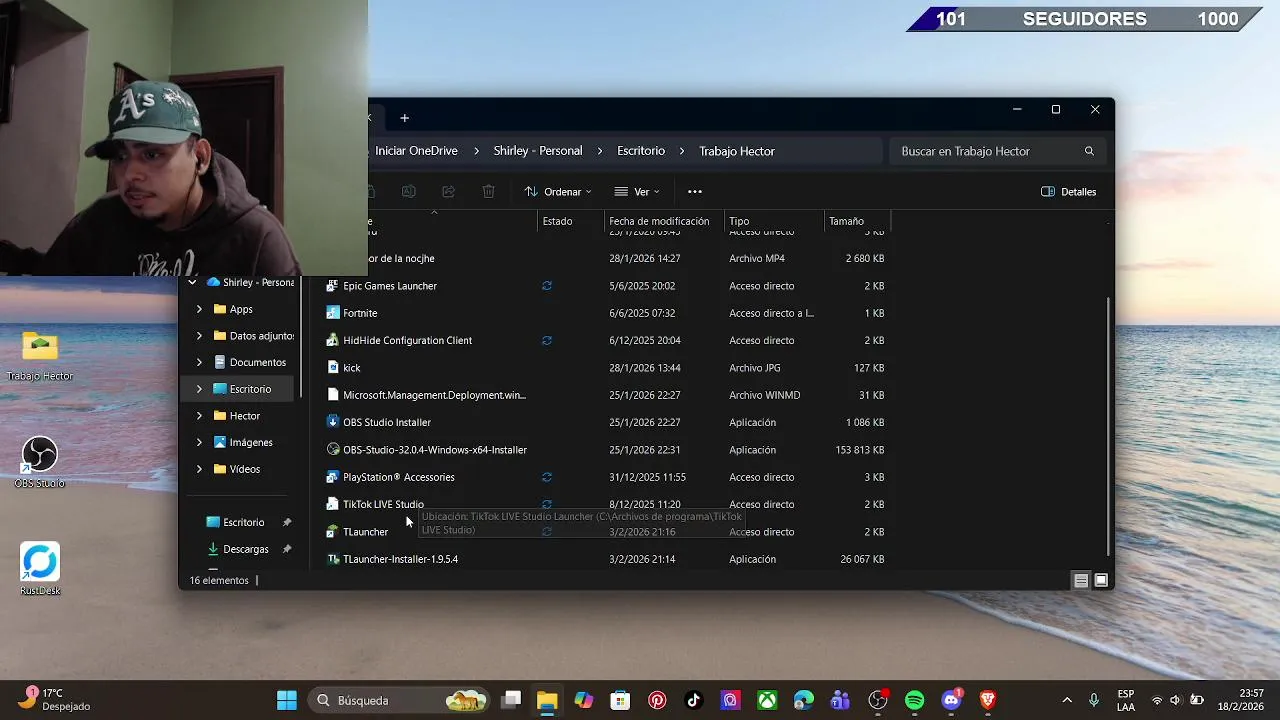
Task: Expand the Imágenes folder node
Action: pyautogui.click(x=199, y=442)
